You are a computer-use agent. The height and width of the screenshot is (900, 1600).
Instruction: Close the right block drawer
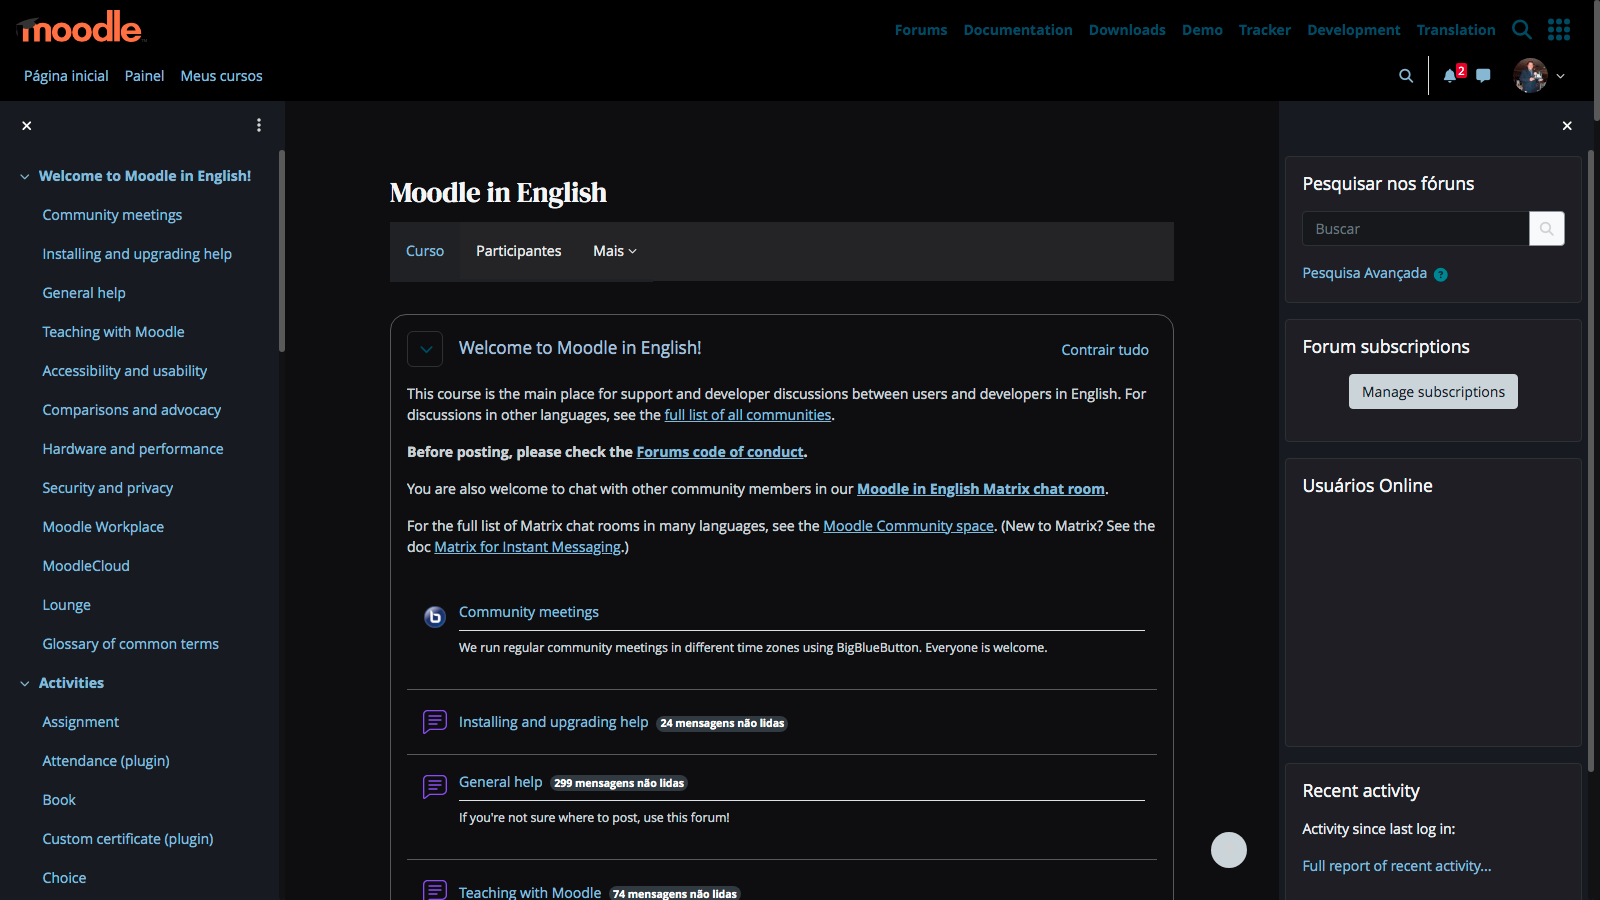coord(1567,126)
